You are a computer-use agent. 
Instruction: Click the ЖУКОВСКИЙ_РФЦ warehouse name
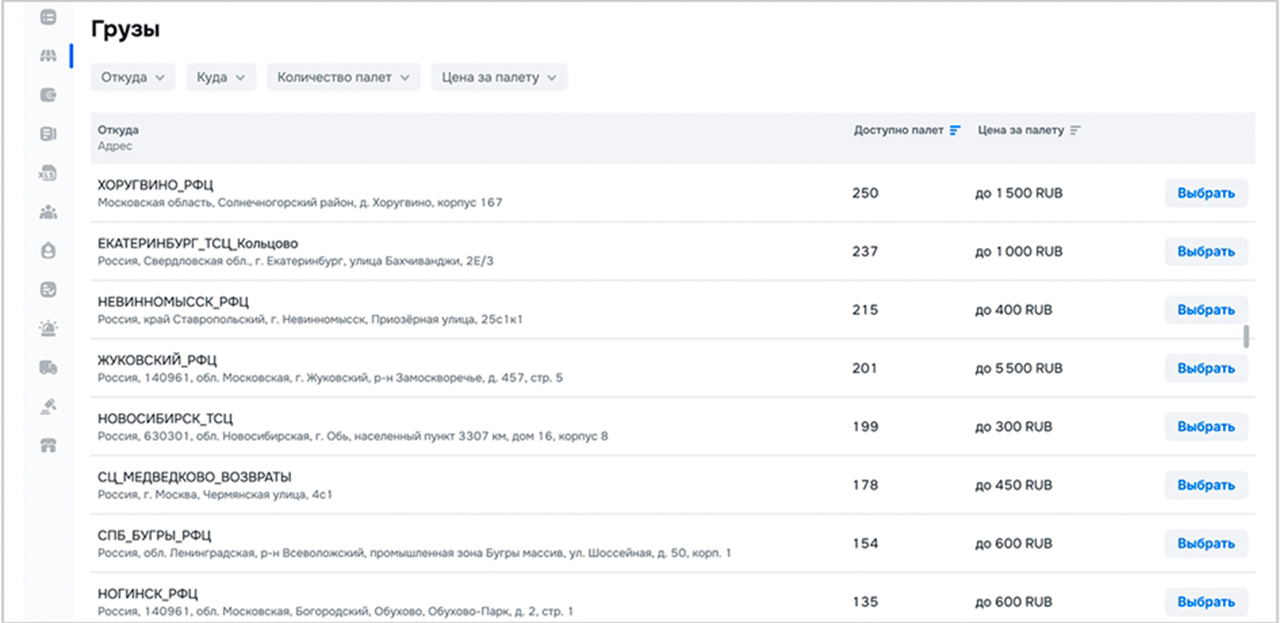tap(157, 360)
